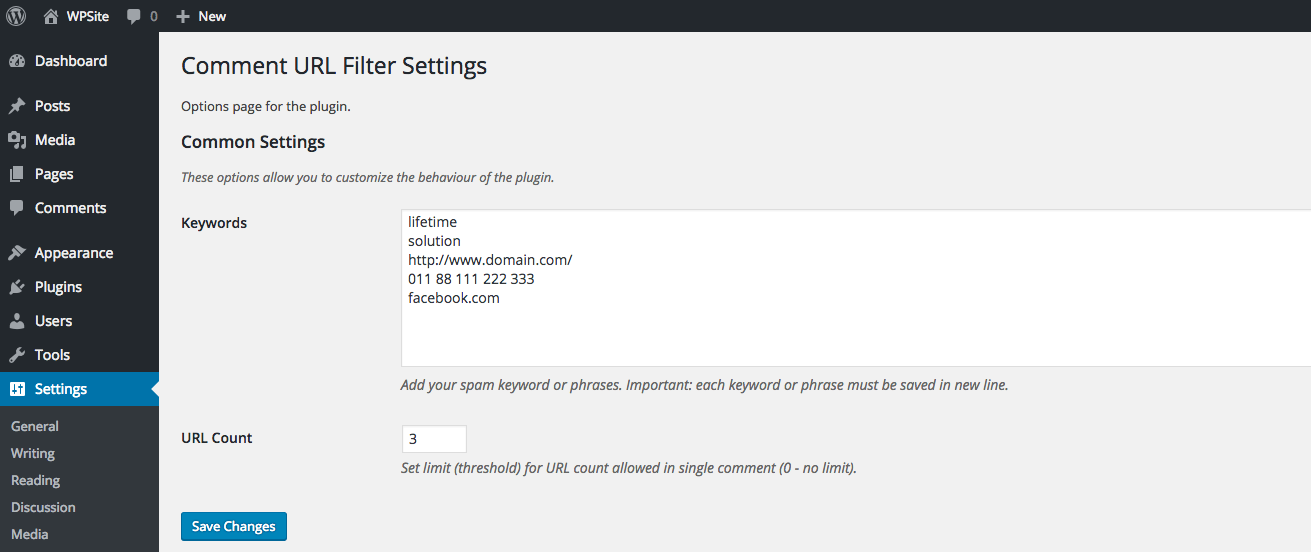This screenshot has height=552, width=1311.
Task: Click the Media library icon
Action: pyautogui.click(x=16, y=140)
